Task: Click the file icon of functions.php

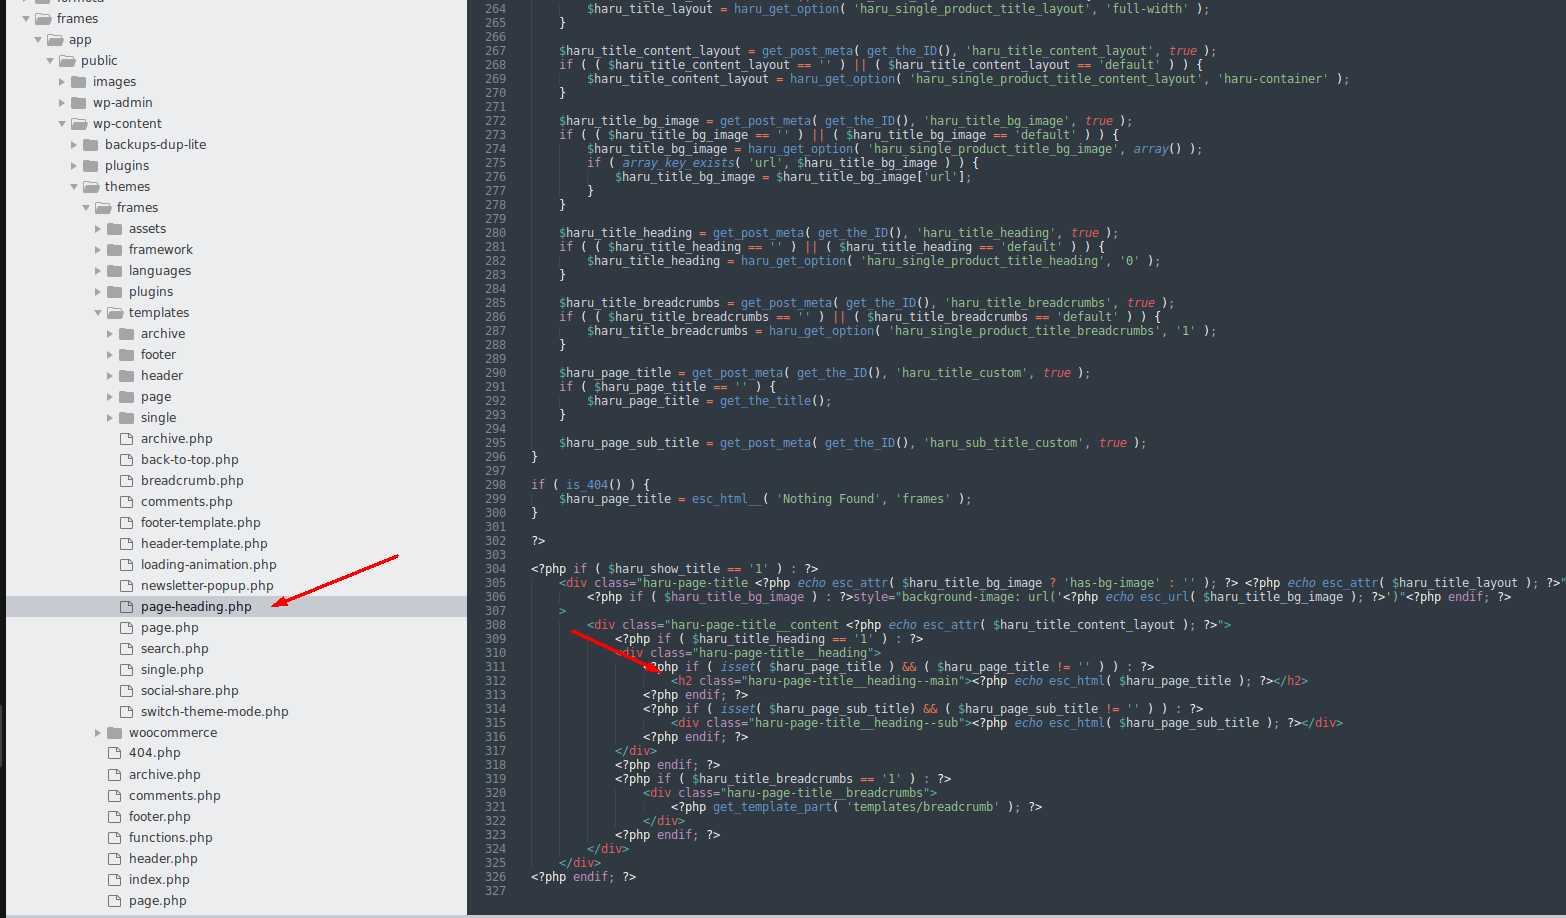Action: click(x=115, y=838)
